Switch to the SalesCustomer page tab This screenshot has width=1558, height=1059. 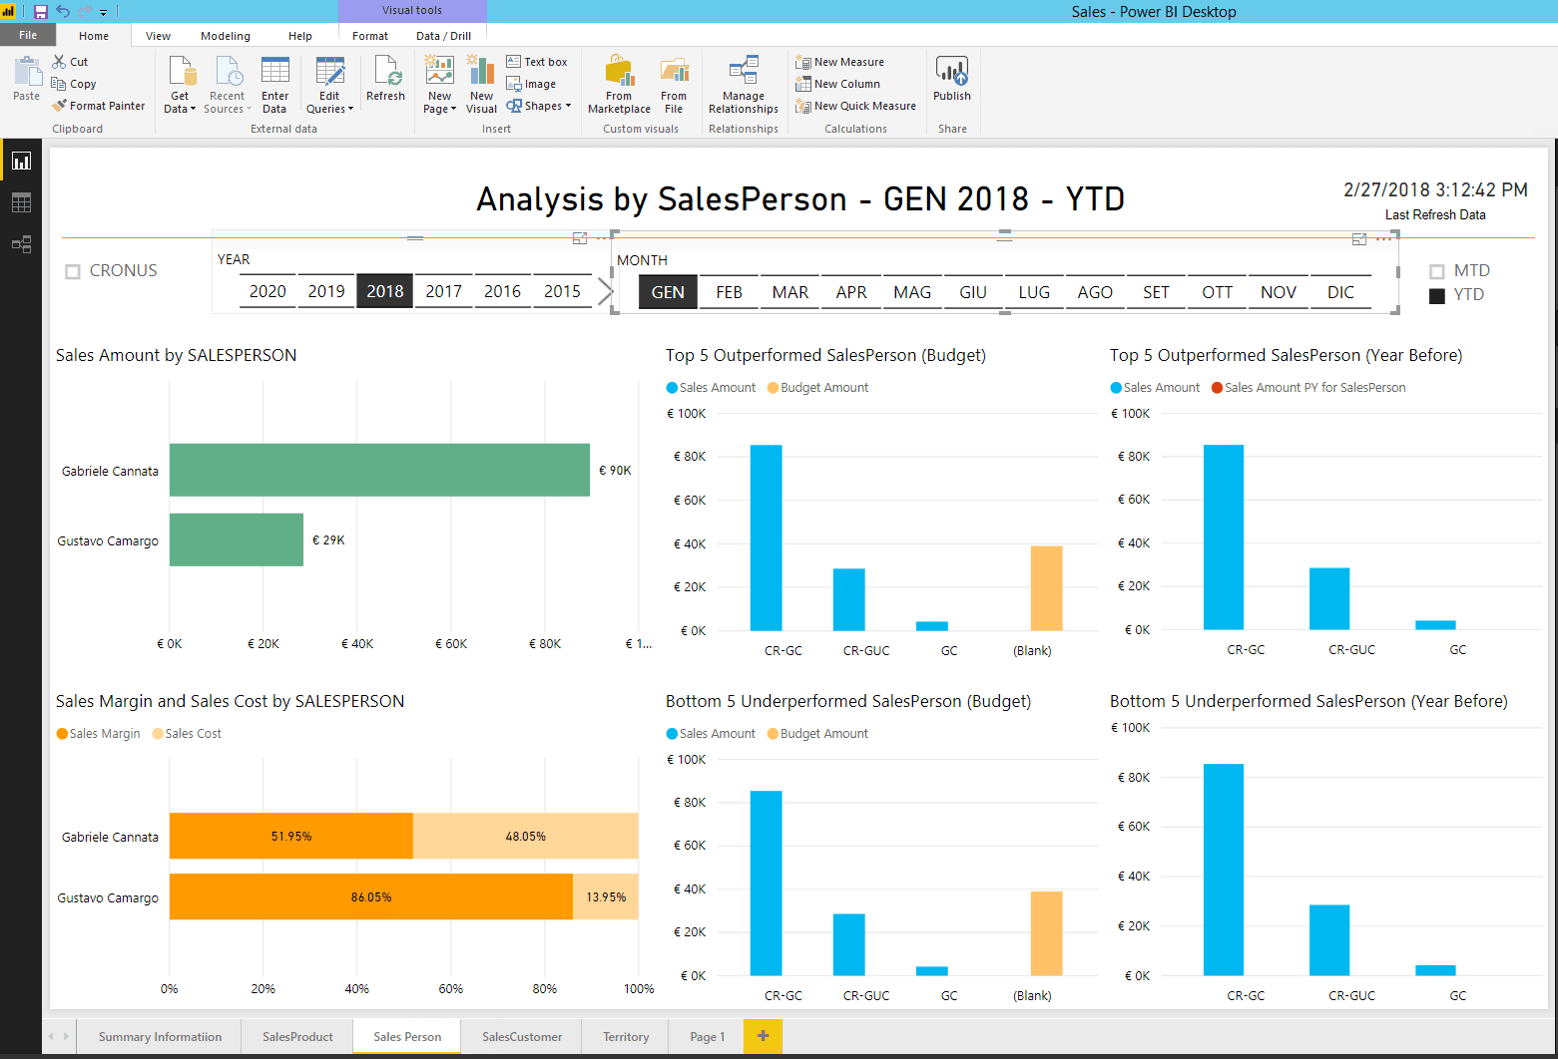pyautogui.click(x=521, y=1037)
